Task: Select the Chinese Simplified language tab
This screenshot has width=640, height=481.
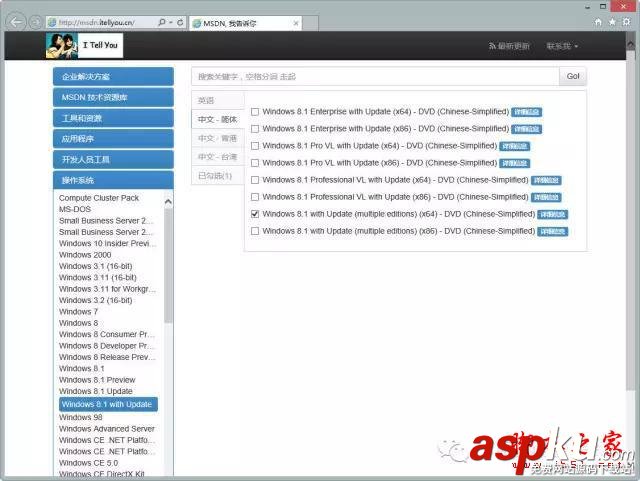Action: (x=218, y=119)
